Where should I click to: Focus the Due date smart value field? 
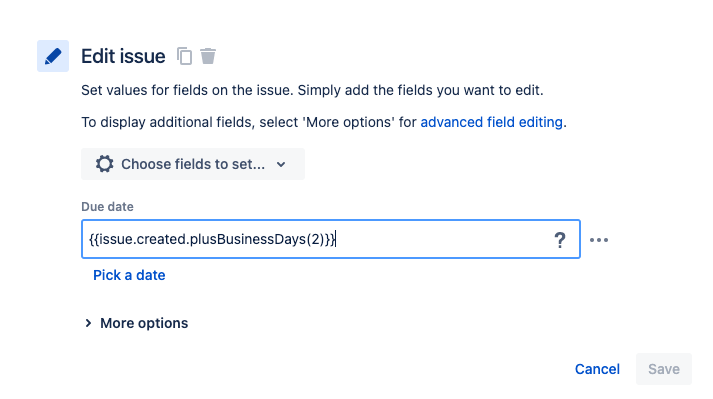pyautogui.click(x=331, y=239)
